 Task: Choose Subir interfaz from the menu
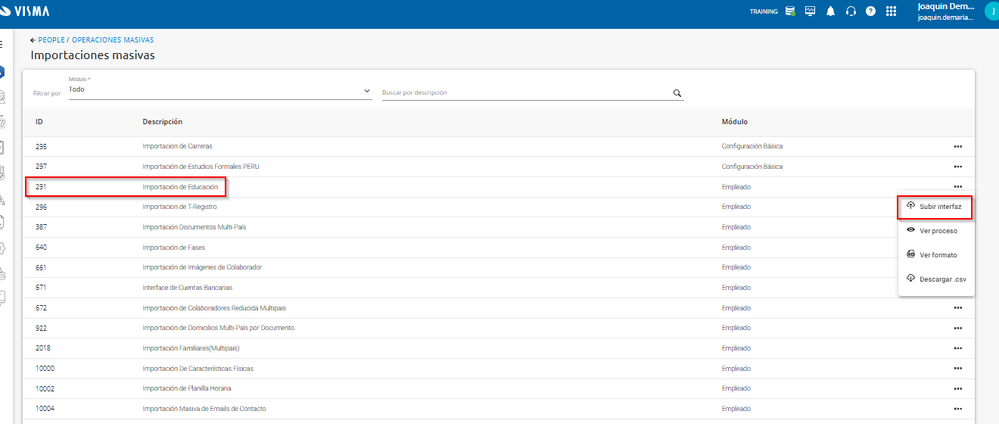[935, 207]
